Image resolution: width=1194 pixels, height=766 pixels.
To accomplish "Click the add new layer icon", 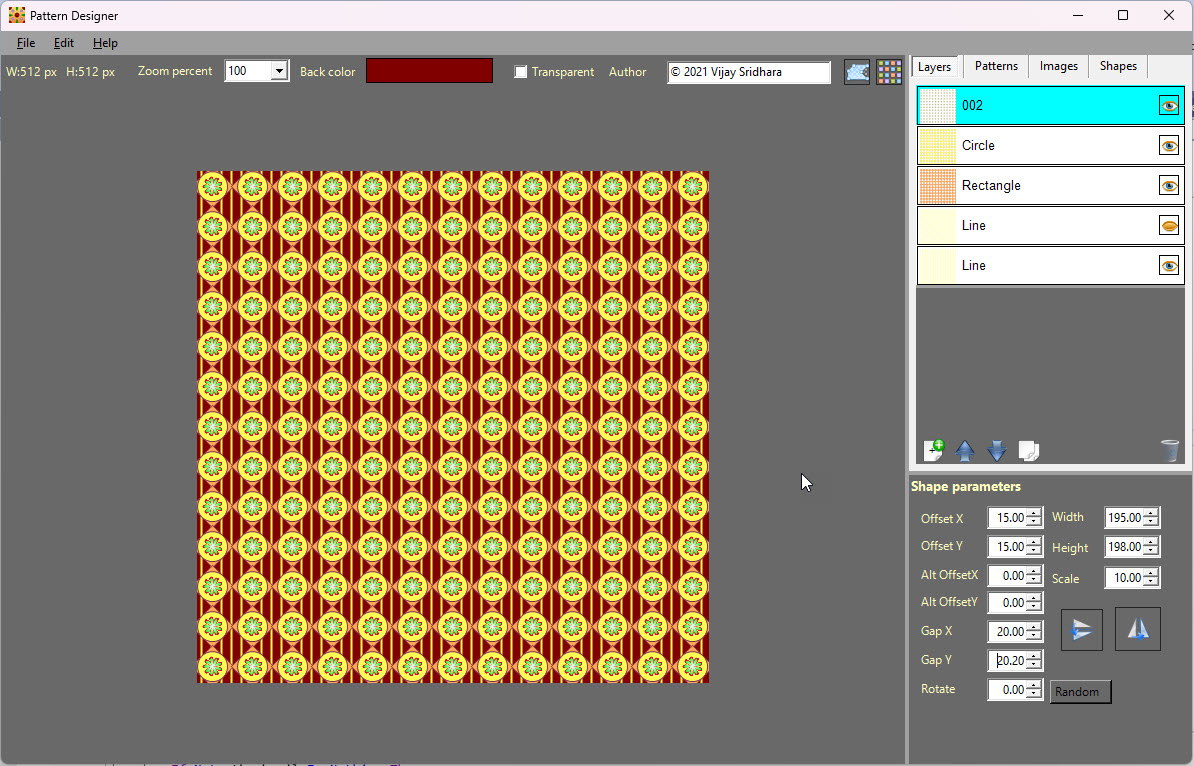I will 934,450.
